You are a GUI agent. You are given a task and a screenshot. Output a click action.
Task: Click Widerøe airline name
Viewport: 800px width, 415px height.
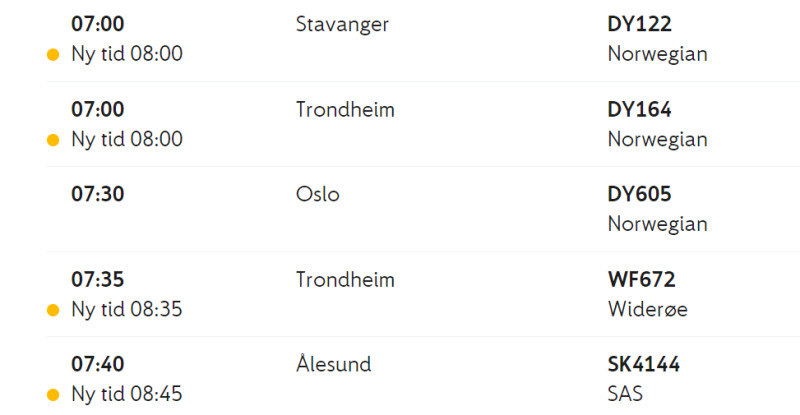point(647,309)
